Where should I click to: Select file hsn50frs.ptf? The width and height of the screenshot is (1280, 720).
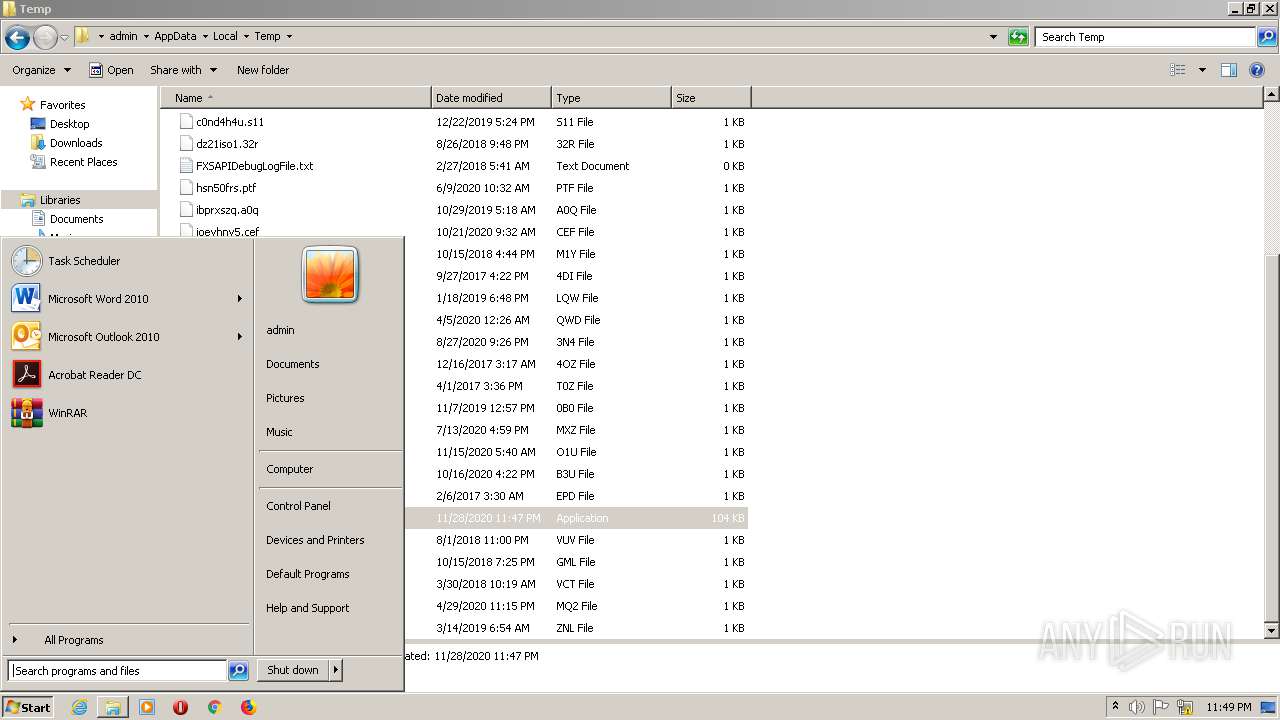tap(226, 188)
